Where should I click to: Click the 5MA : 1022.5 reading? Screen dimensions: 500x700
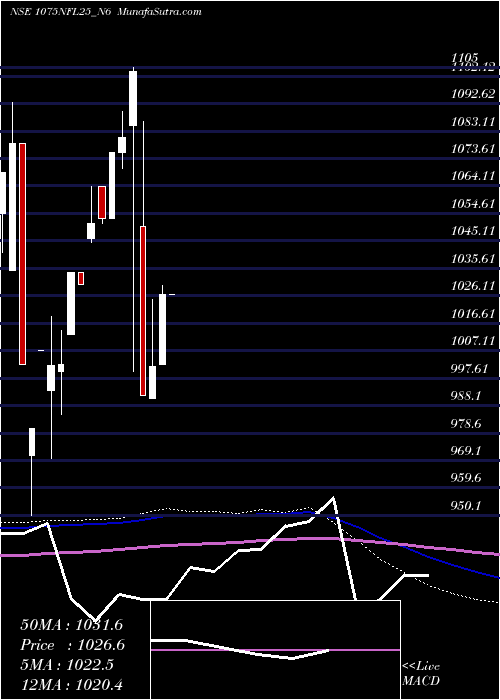(x=66, y=665)
